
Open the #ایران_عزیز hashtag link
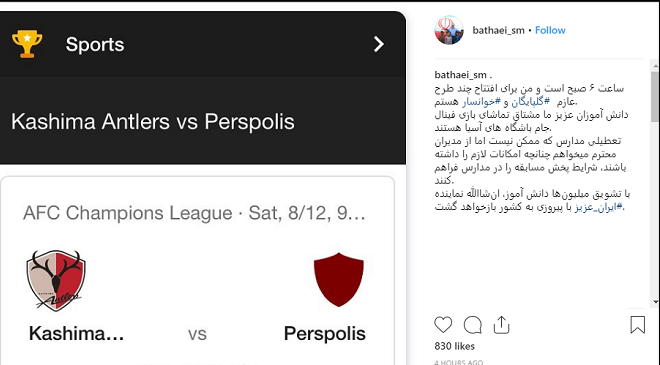598,207
